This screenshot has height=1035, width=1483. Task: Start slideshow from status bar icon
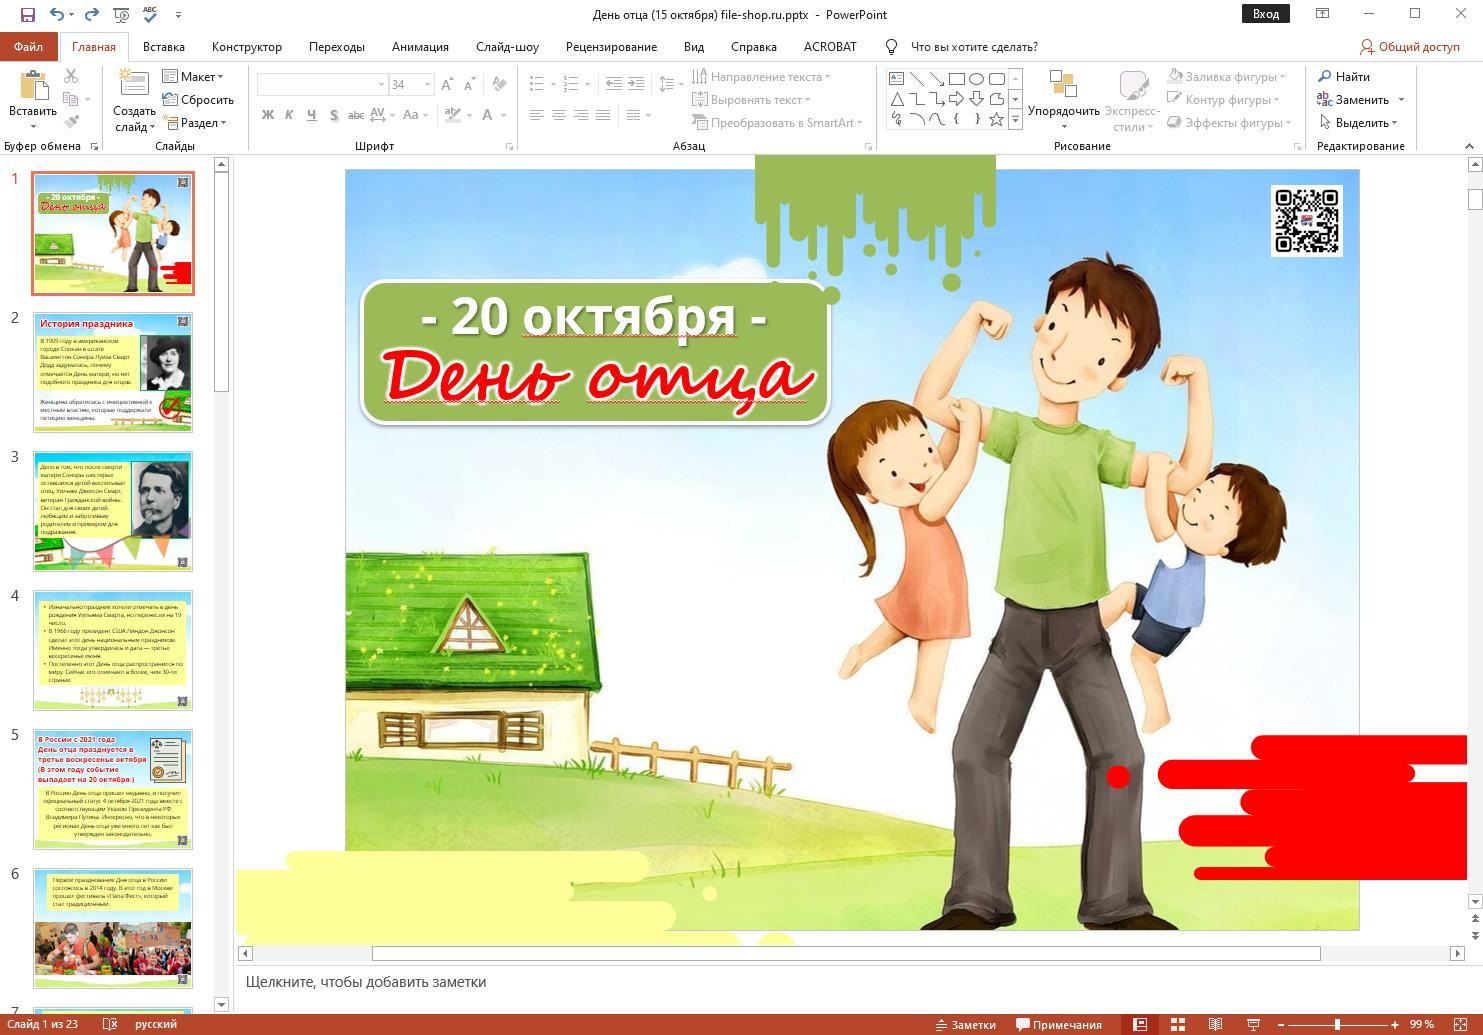pos(1253,1024)
